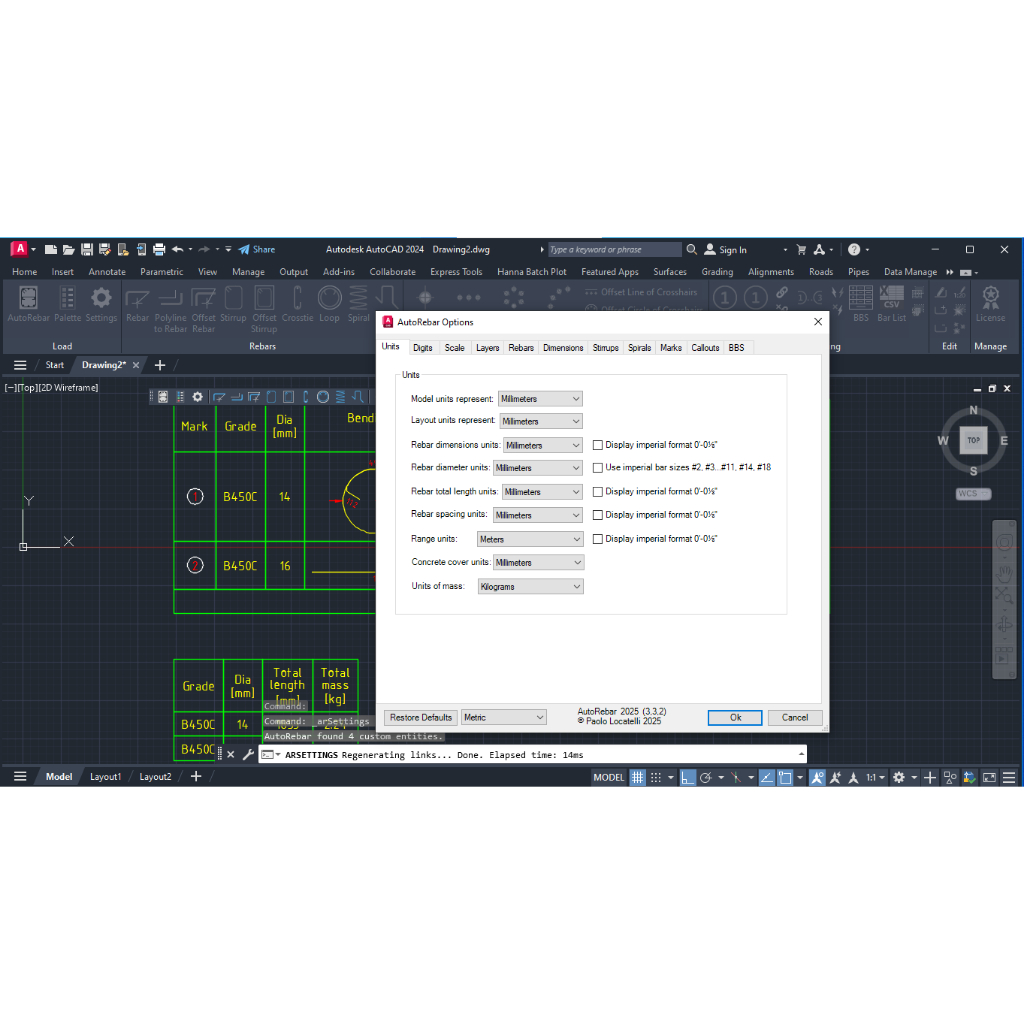1024x1024 pixels.
Task: Select the Spiral rebar tool
Action: click(x=358, y=304)
